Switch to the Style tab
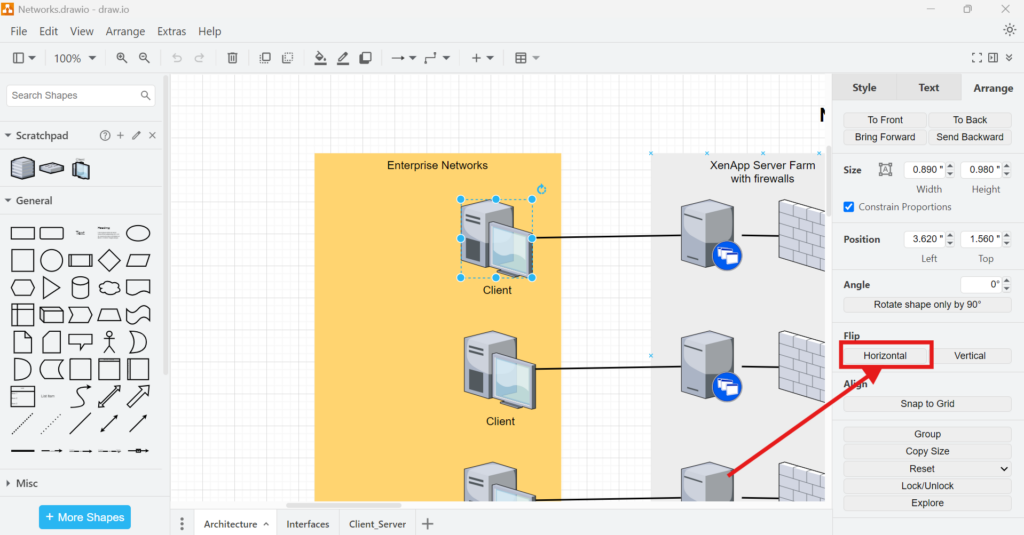1024x535 pixels. pos(864,88)
